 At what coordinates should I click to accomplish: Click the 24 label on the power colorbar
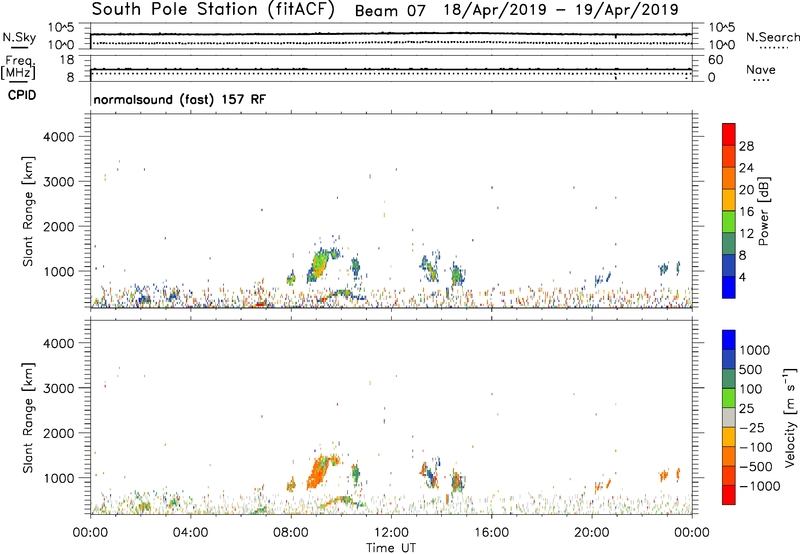(746, 168)
